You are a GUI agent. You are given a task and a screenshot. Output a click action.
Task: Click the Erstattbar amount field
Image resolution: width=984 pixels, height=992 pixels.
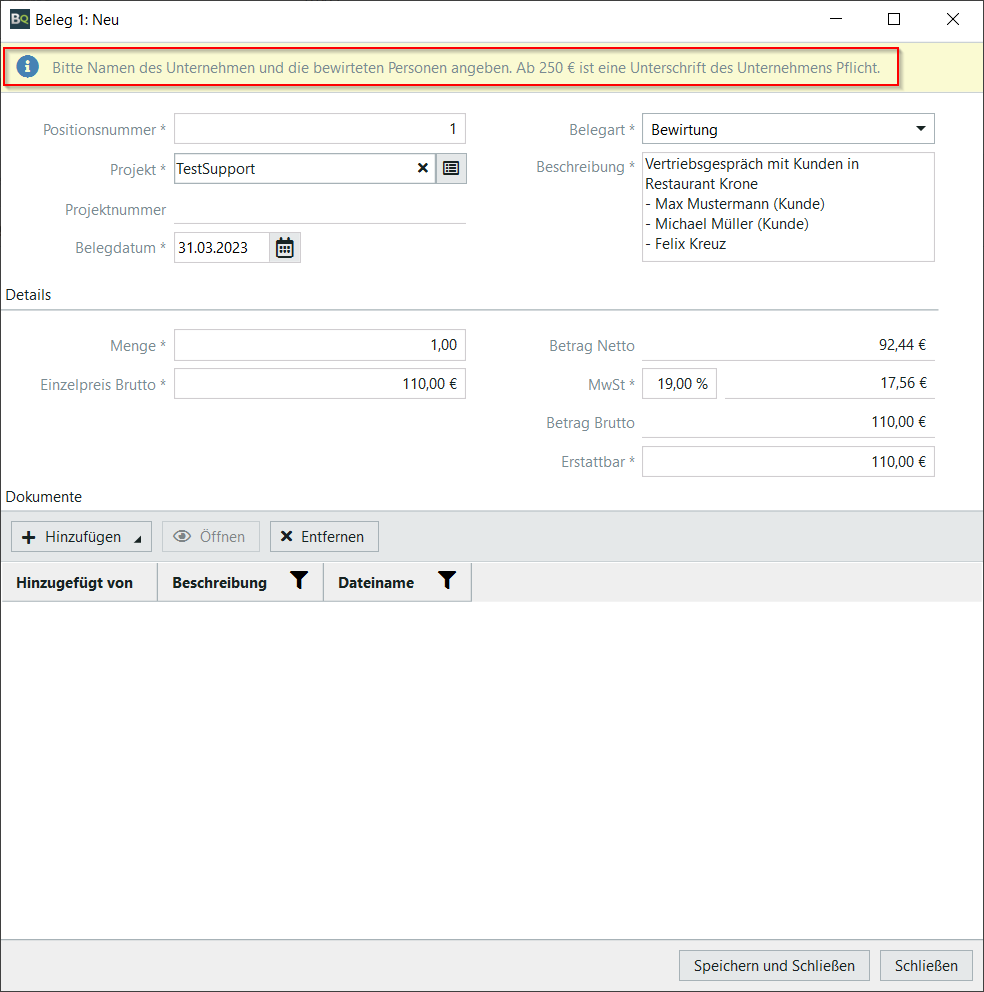coord(787,462)
